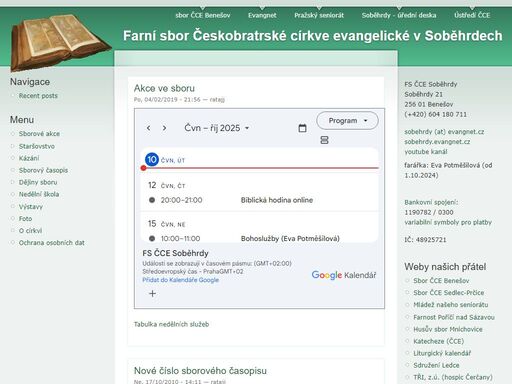Go to previous calendar period arrow
This screenshot has height=384, width=512.
pyautogui.click(x=149, y=128)
